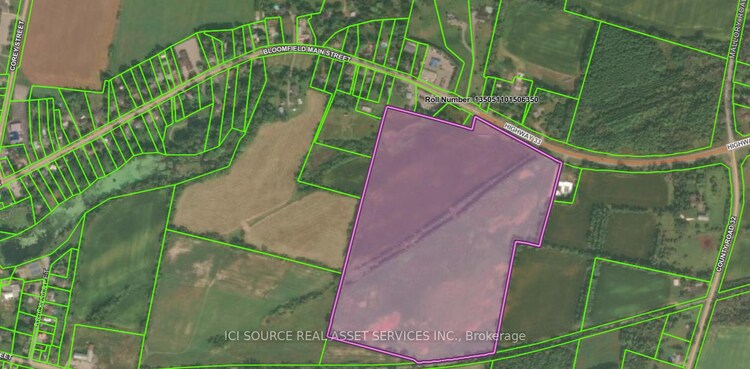The width and height of the screenshot is (750, 369).
Task: Click the blue-roofed building near Highway 33
Action: pyautogui.click(x=434, y=63)
